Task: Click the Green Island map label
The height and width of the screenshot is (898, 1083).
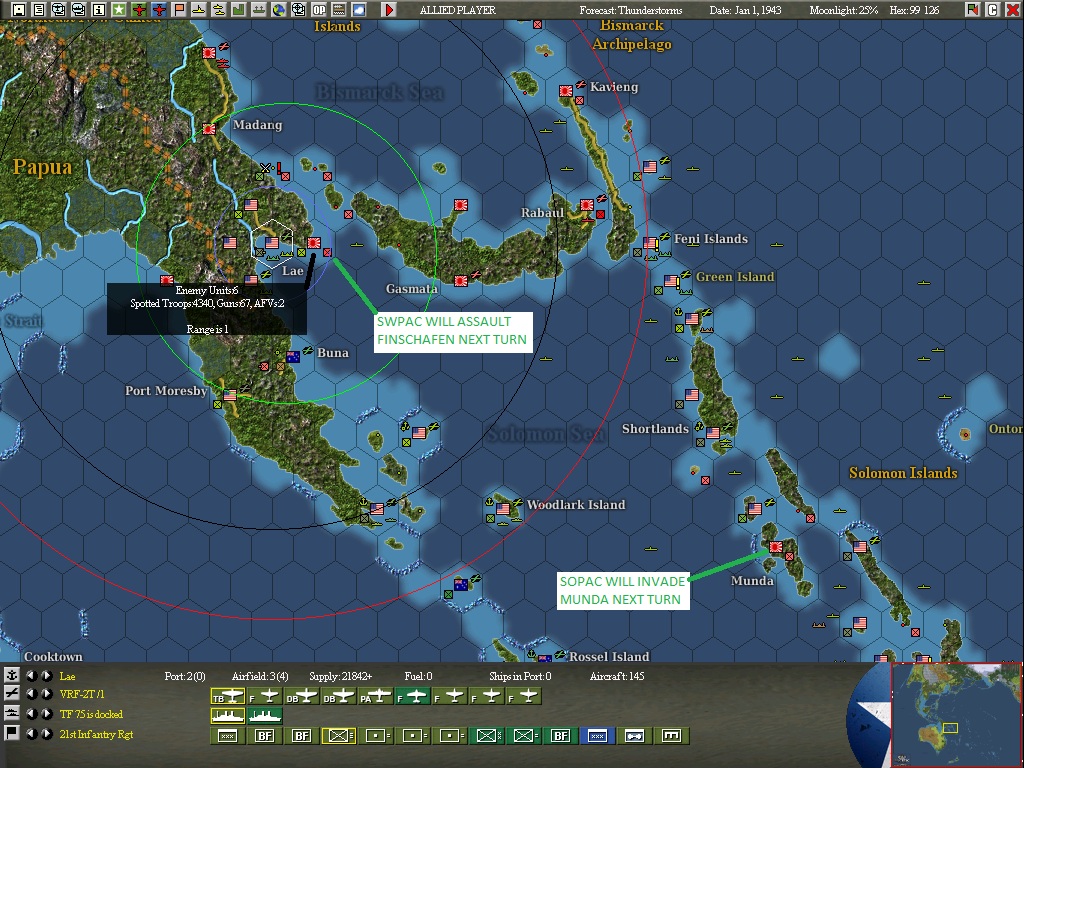Action: click(x=735, y=277)
